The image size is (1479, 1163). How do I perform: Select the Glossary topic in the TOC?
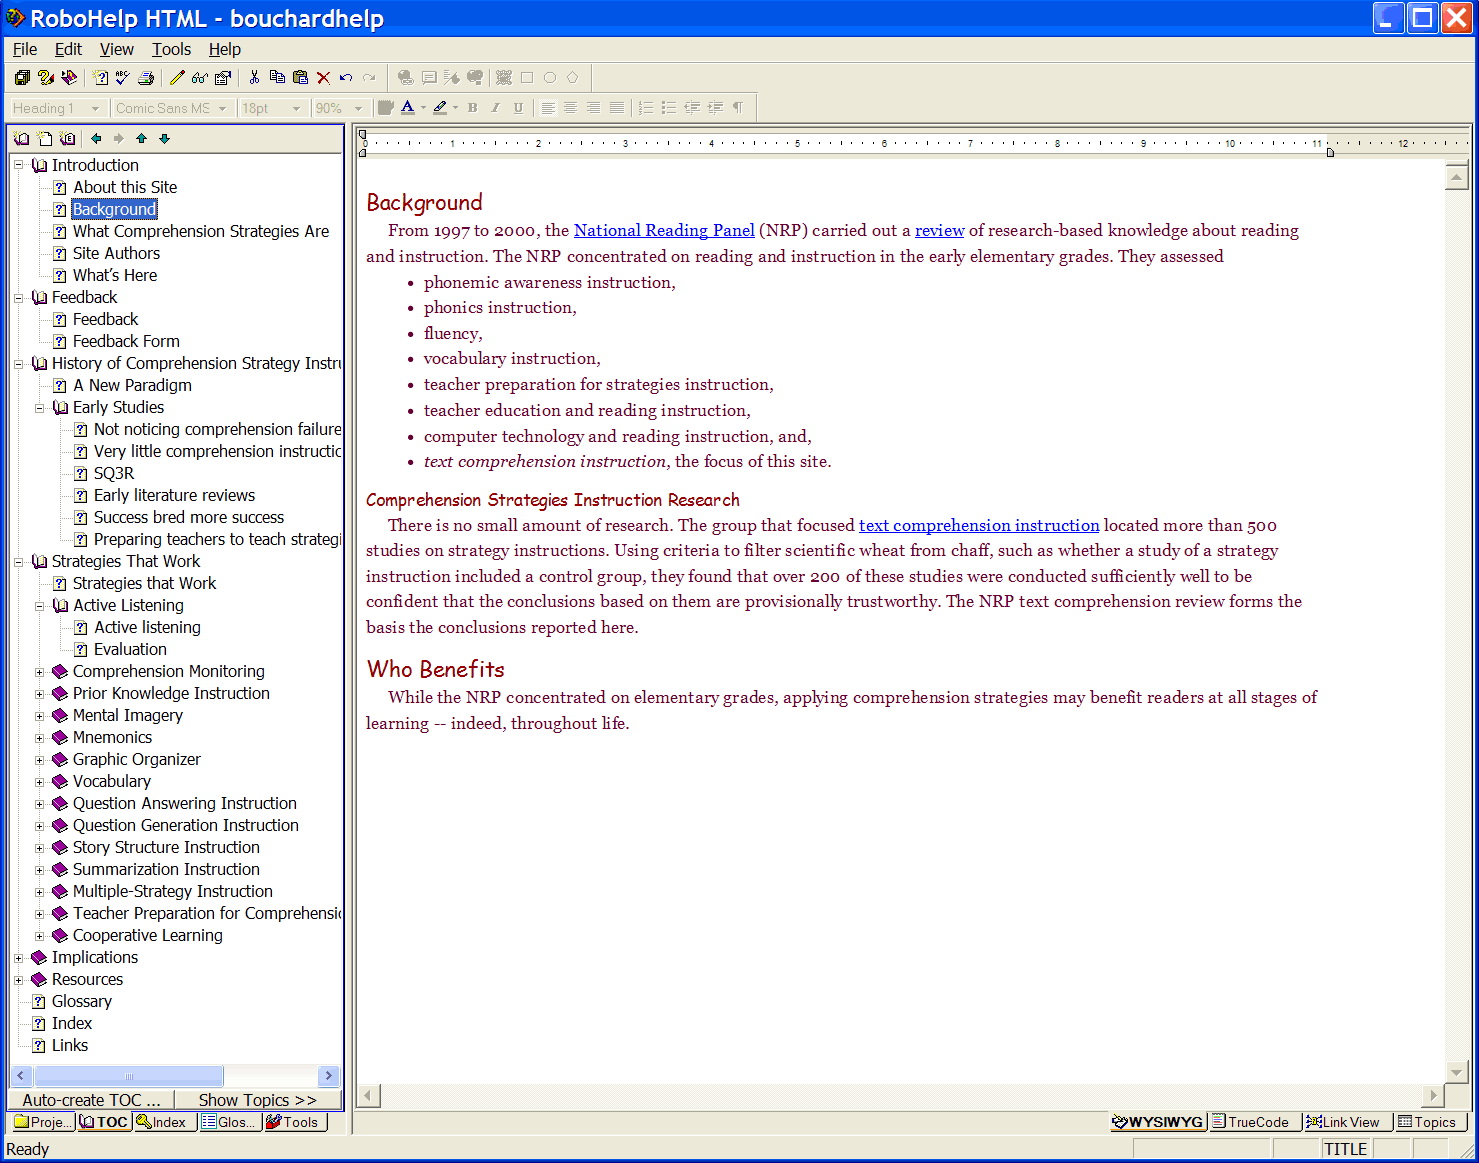tap(81, 1001)
